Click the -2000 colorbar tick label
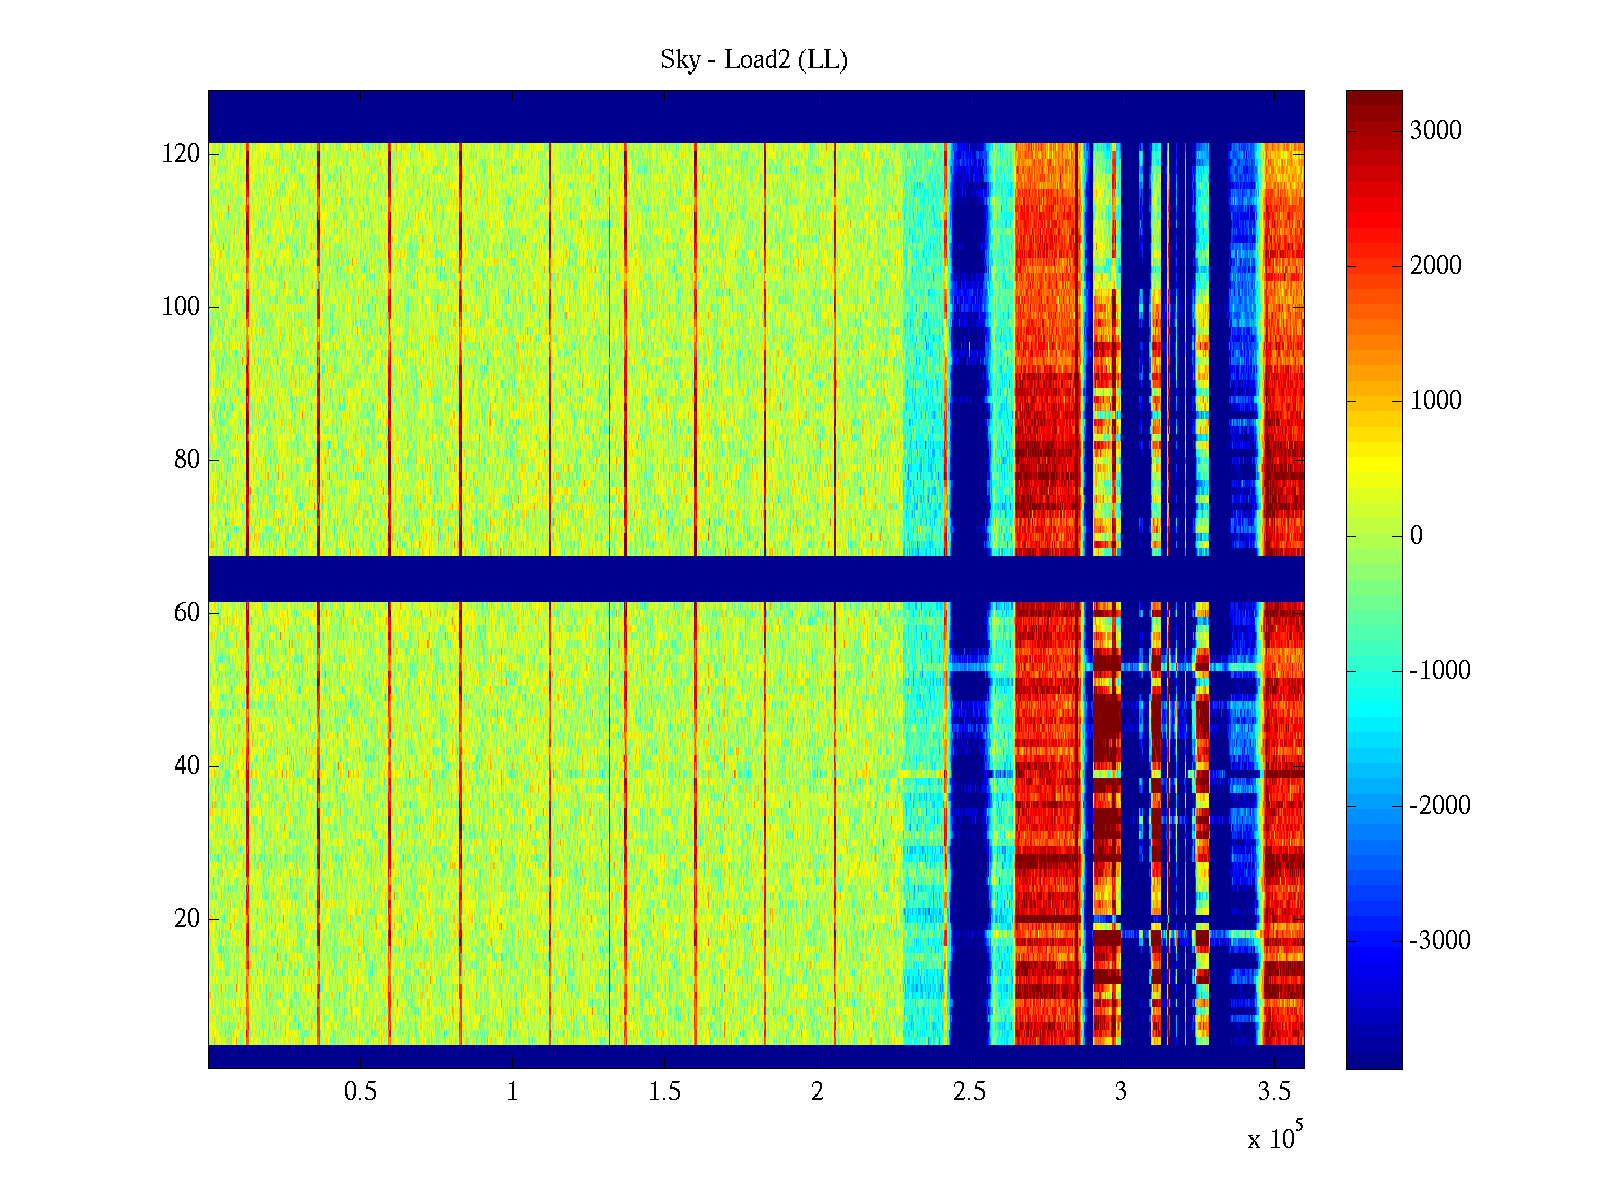This screenshot has width=1600, height=1200. [1439, 806]
